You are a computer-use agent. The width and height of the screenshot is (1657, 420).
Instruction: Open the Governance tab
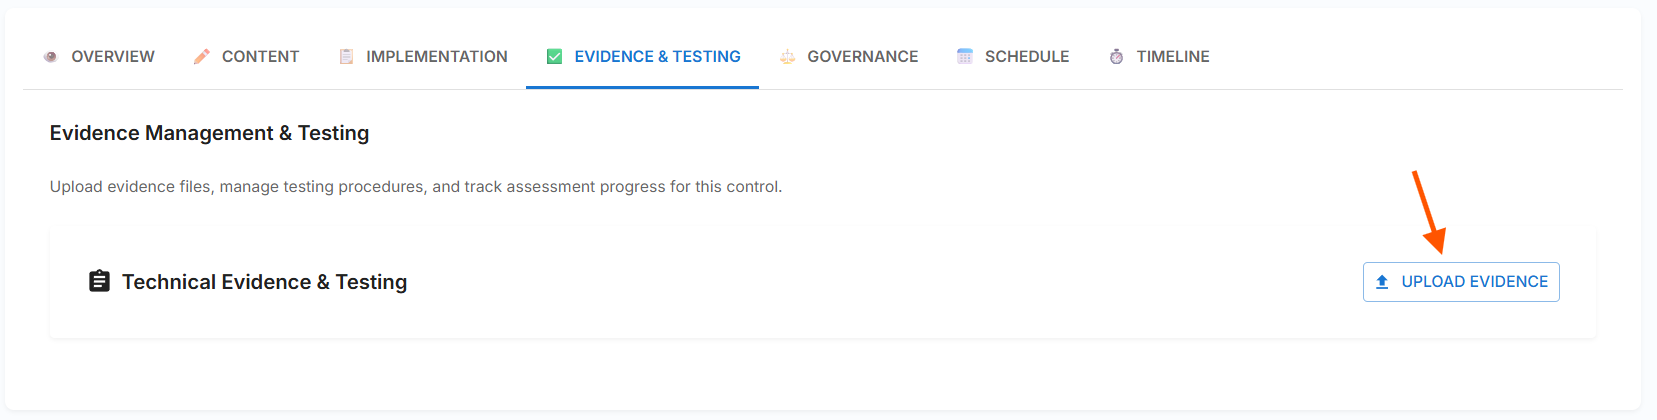click(862, 57)
